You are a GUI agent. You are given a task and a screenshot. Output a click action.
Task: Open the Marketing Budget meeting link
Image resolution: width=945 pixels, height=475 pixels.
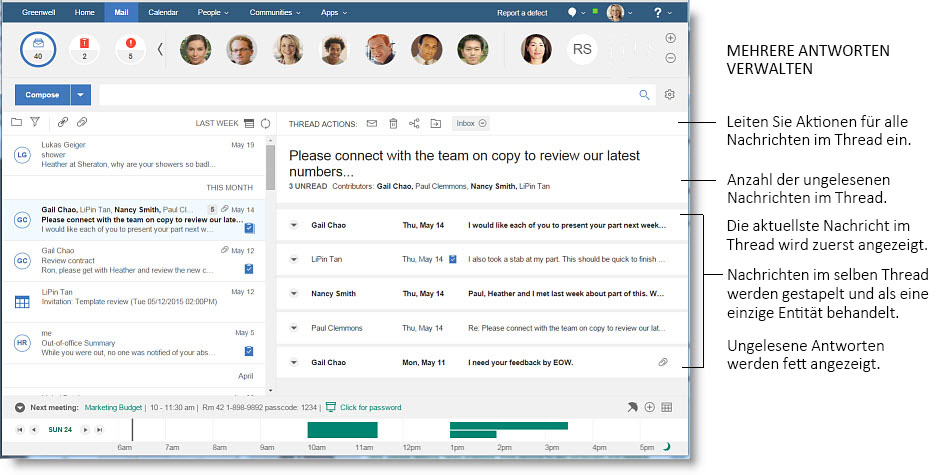tap(113, 407)
